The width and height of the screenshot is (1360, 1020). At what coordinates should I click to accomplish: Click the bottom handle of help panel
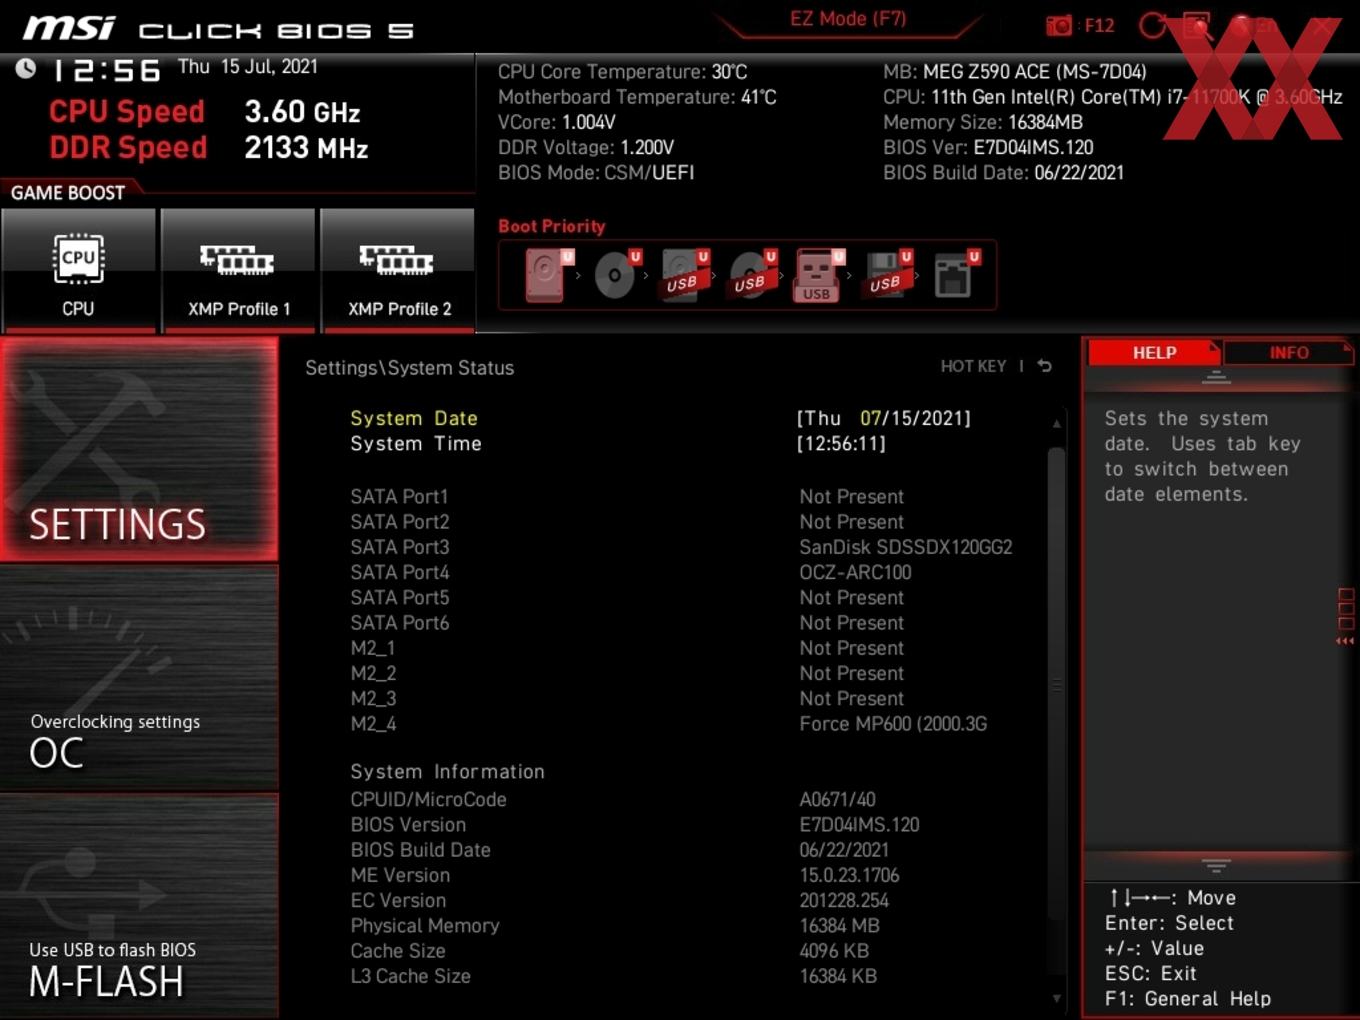pos(1216,865)
